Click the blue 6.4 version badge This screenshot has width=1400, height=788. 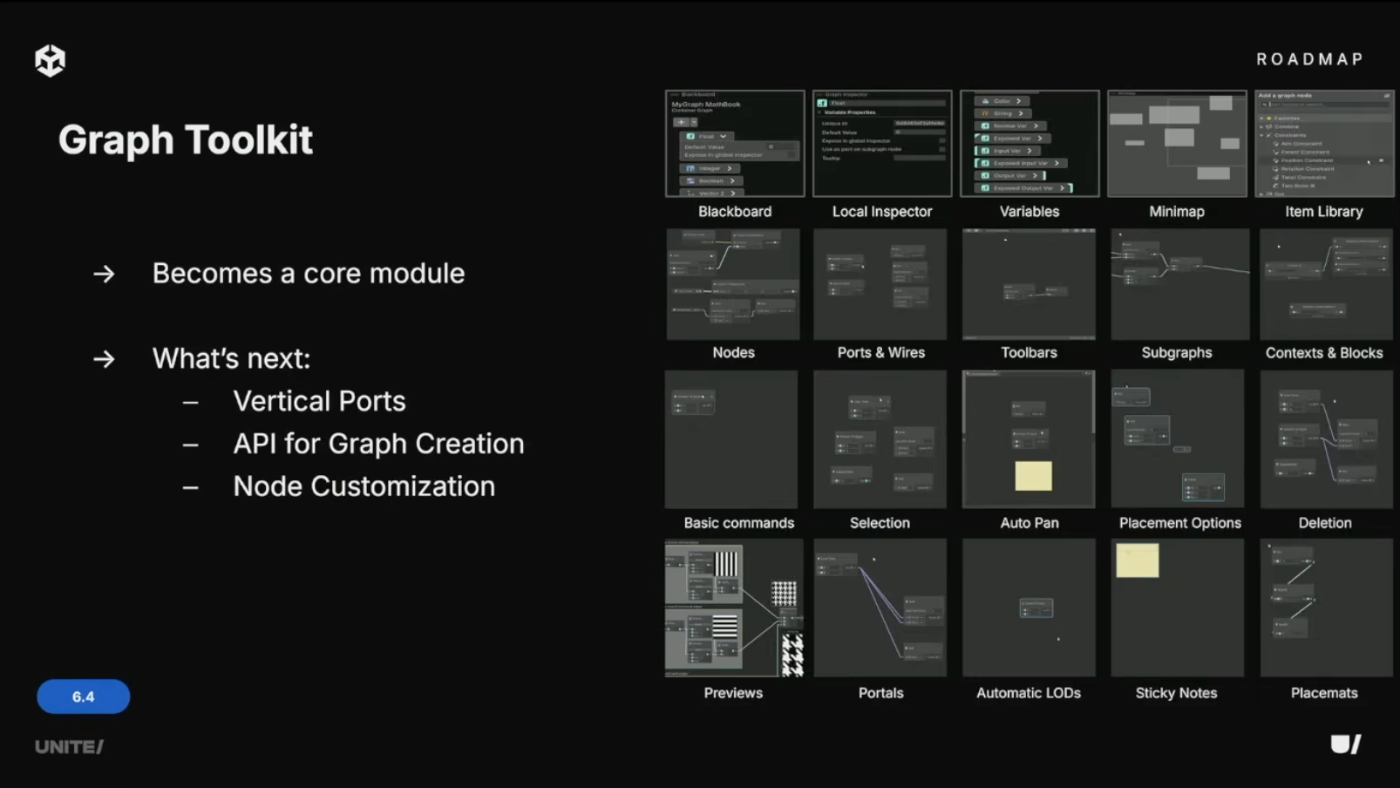tap(83, 696)
